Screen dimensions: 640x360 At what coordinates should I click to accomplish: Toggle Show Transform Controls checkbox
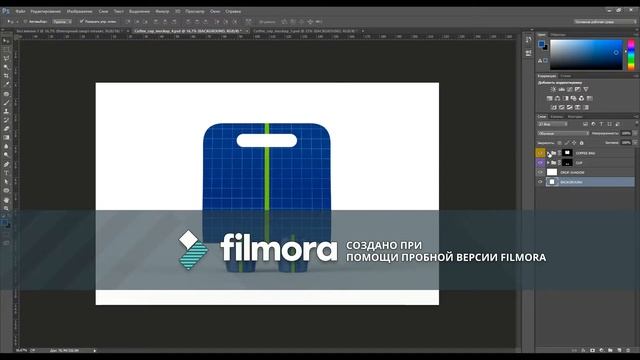(x=82, y=21)
